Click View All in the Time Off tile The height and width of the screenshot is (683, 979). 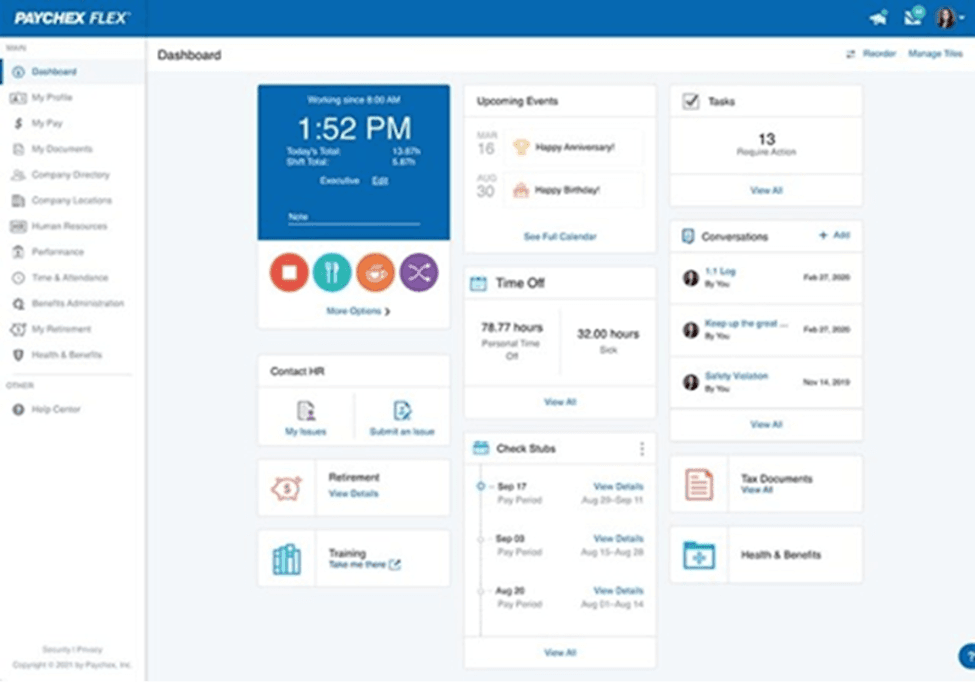click(x=559, y=401)
